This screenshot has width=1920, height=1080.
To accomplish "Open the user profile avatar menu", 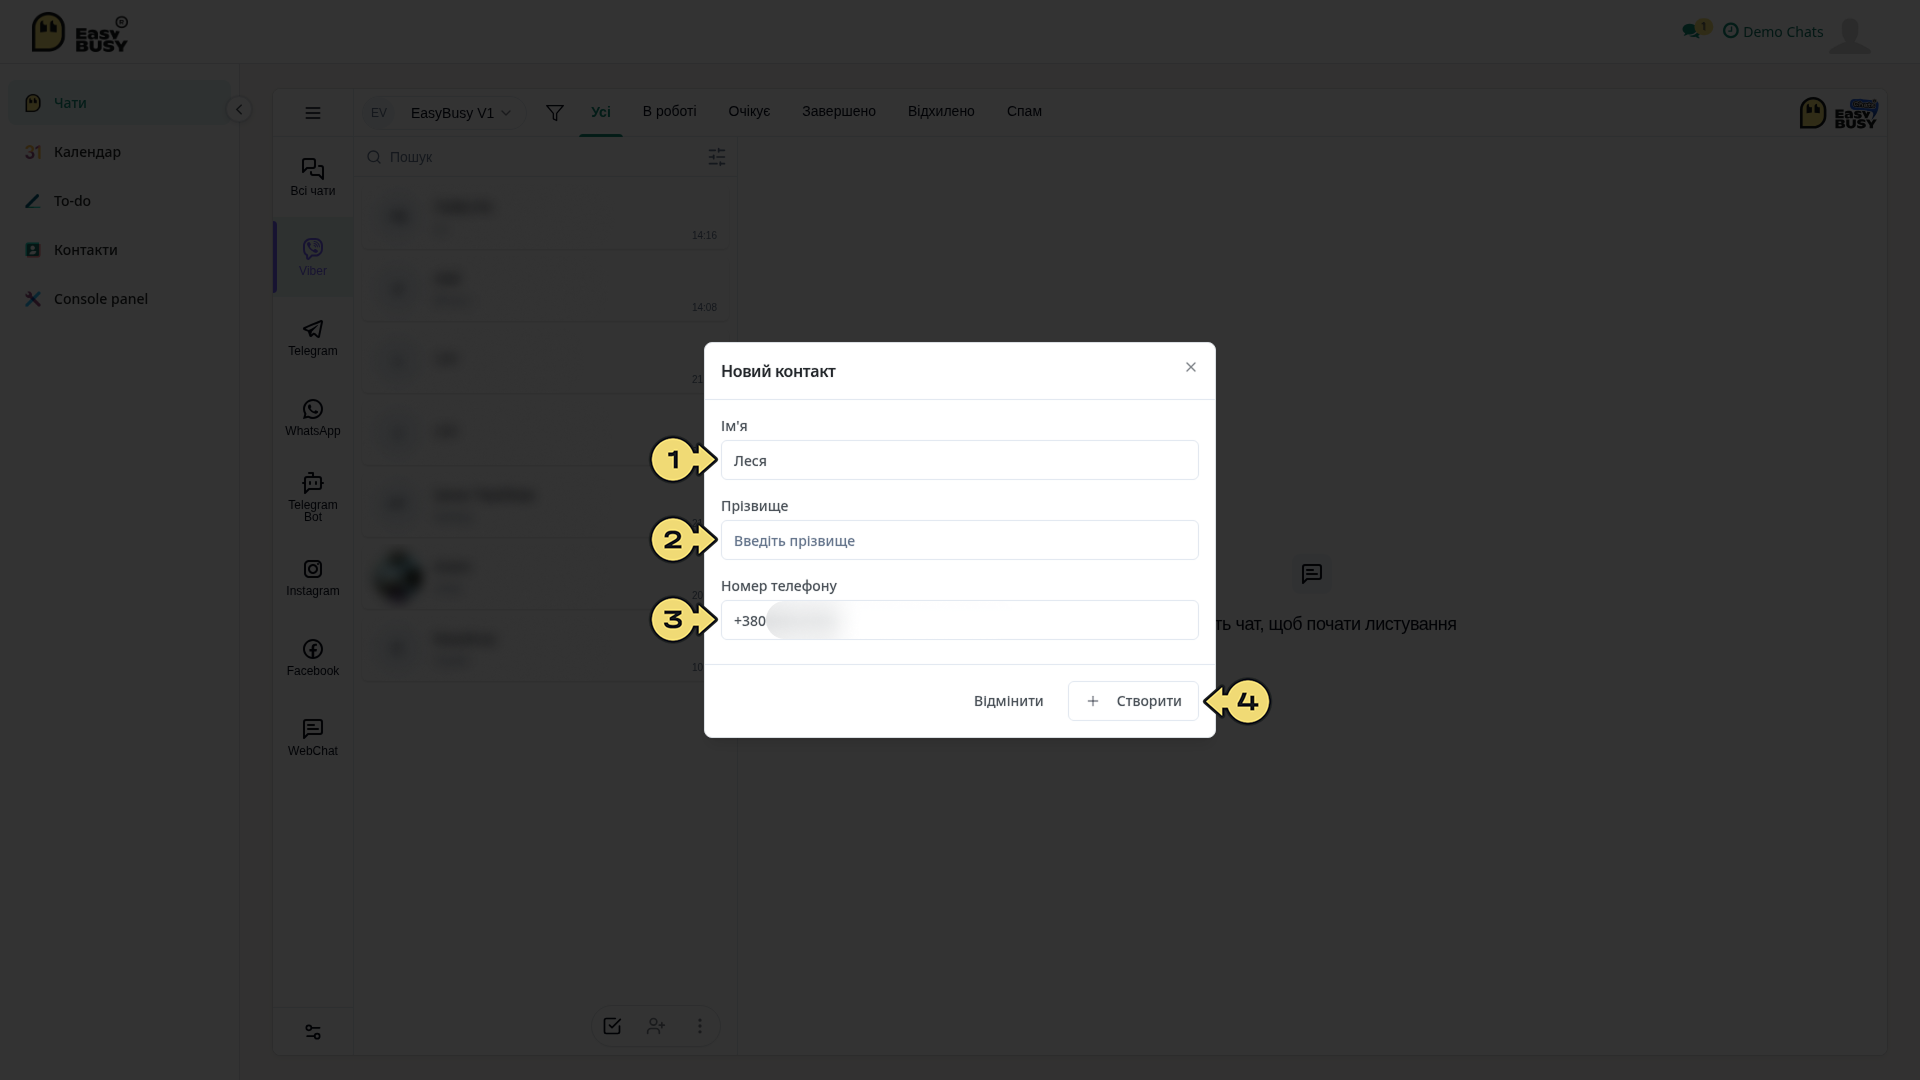I will (x=1850, y=35).
